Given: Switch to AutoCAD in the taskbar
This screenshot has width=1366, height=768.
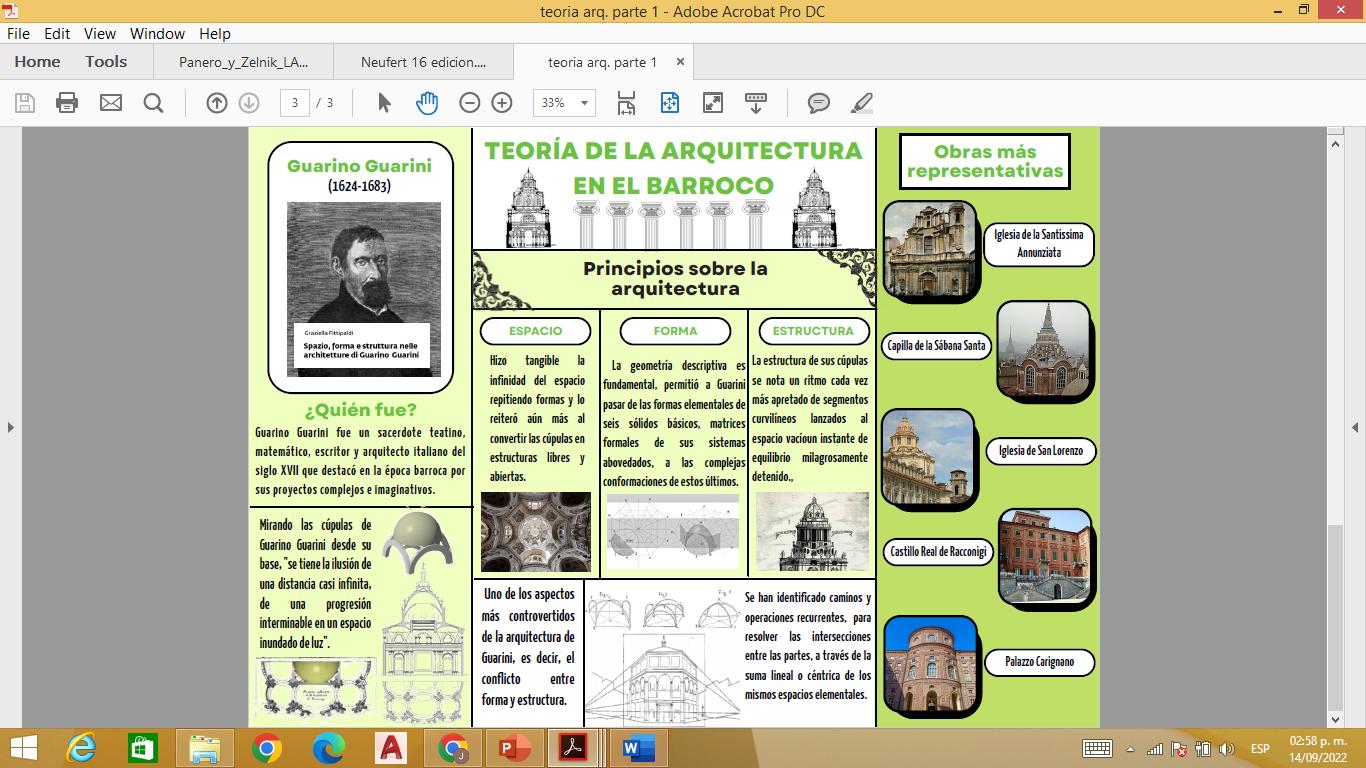Looking at the screenshot, I should (391, 748).
